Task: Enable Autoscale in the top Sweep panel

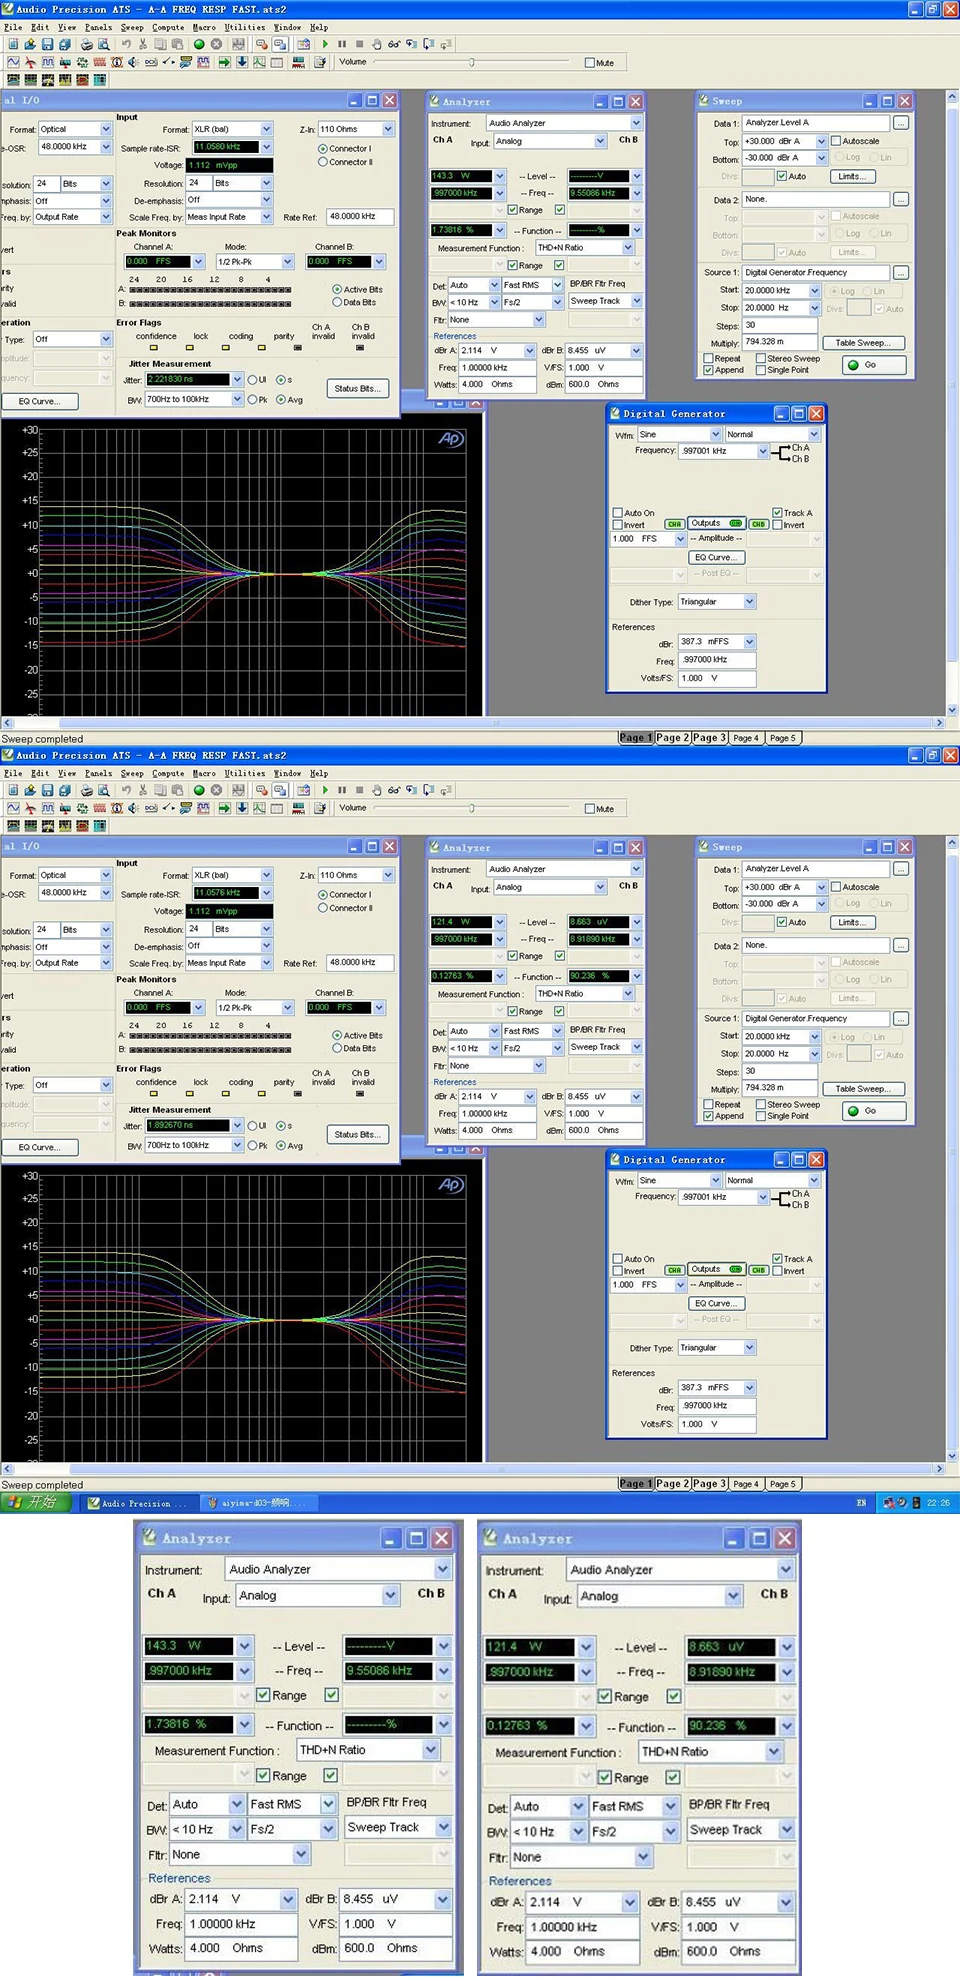Action: tap(836, 141)
